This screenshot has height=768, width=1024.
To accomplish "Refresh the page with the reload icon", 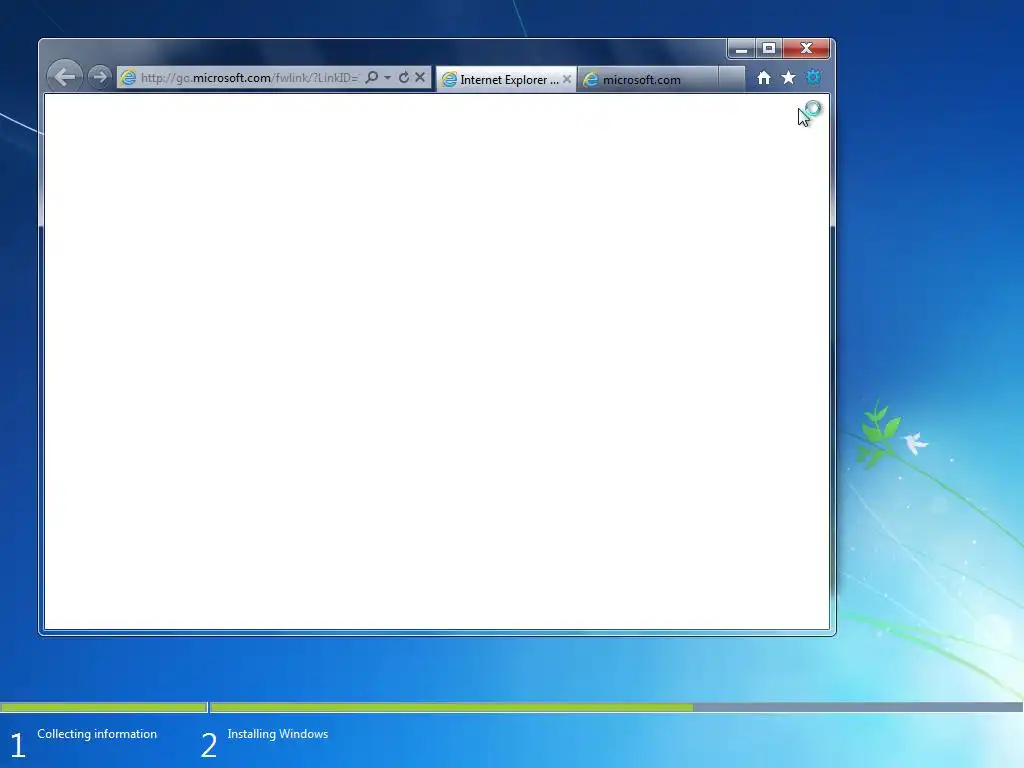I will pos(404,77).
